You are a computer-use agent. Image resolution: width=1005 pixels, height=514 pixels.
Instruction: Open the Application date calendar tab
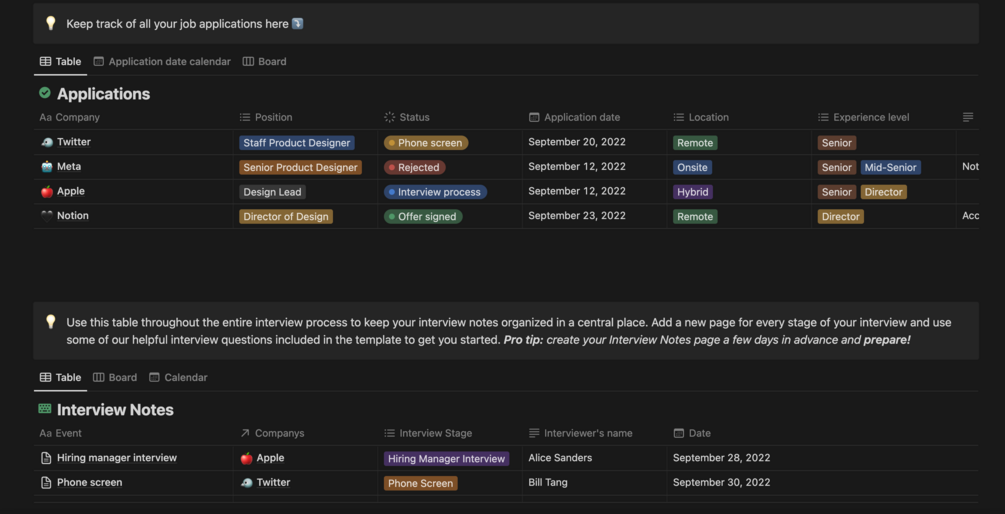[x=162, y=61]
